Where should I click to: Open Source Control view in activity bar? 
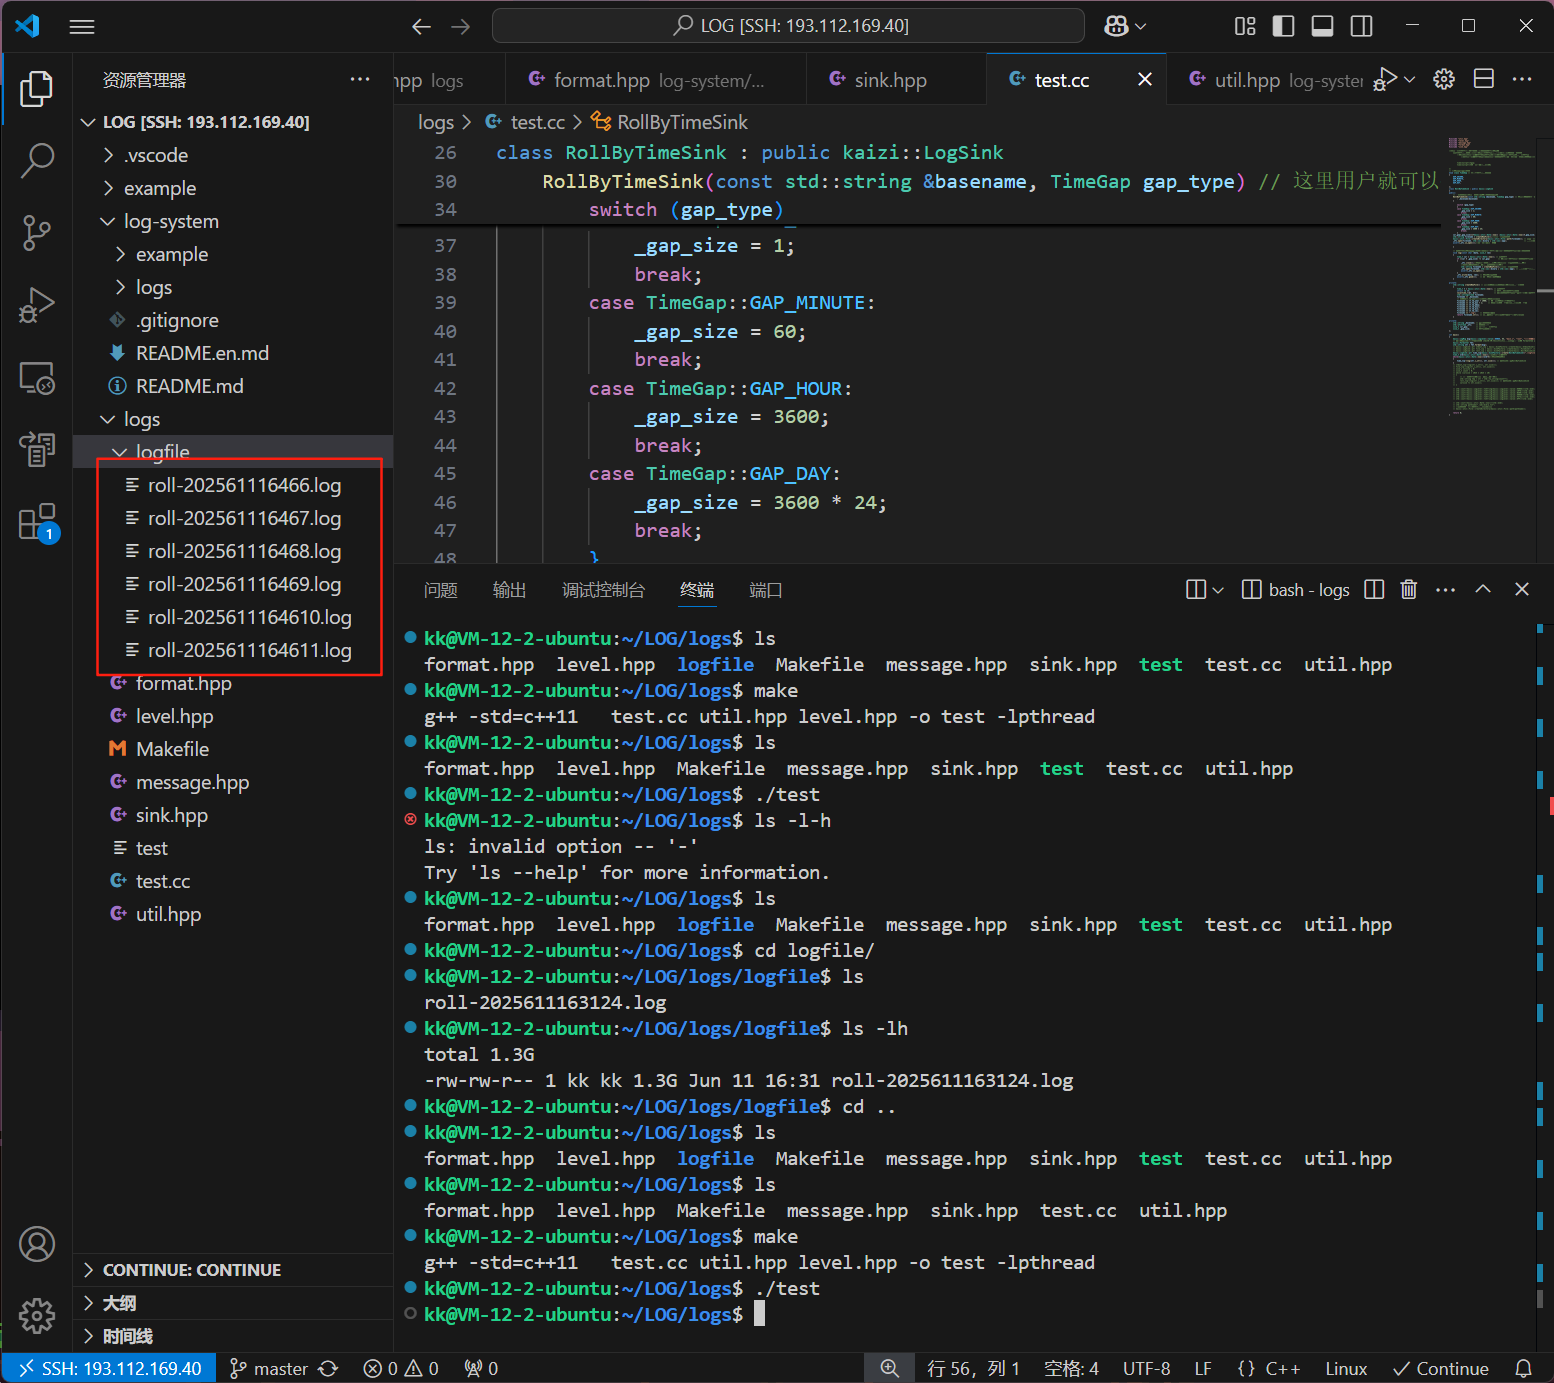point(36,233)
